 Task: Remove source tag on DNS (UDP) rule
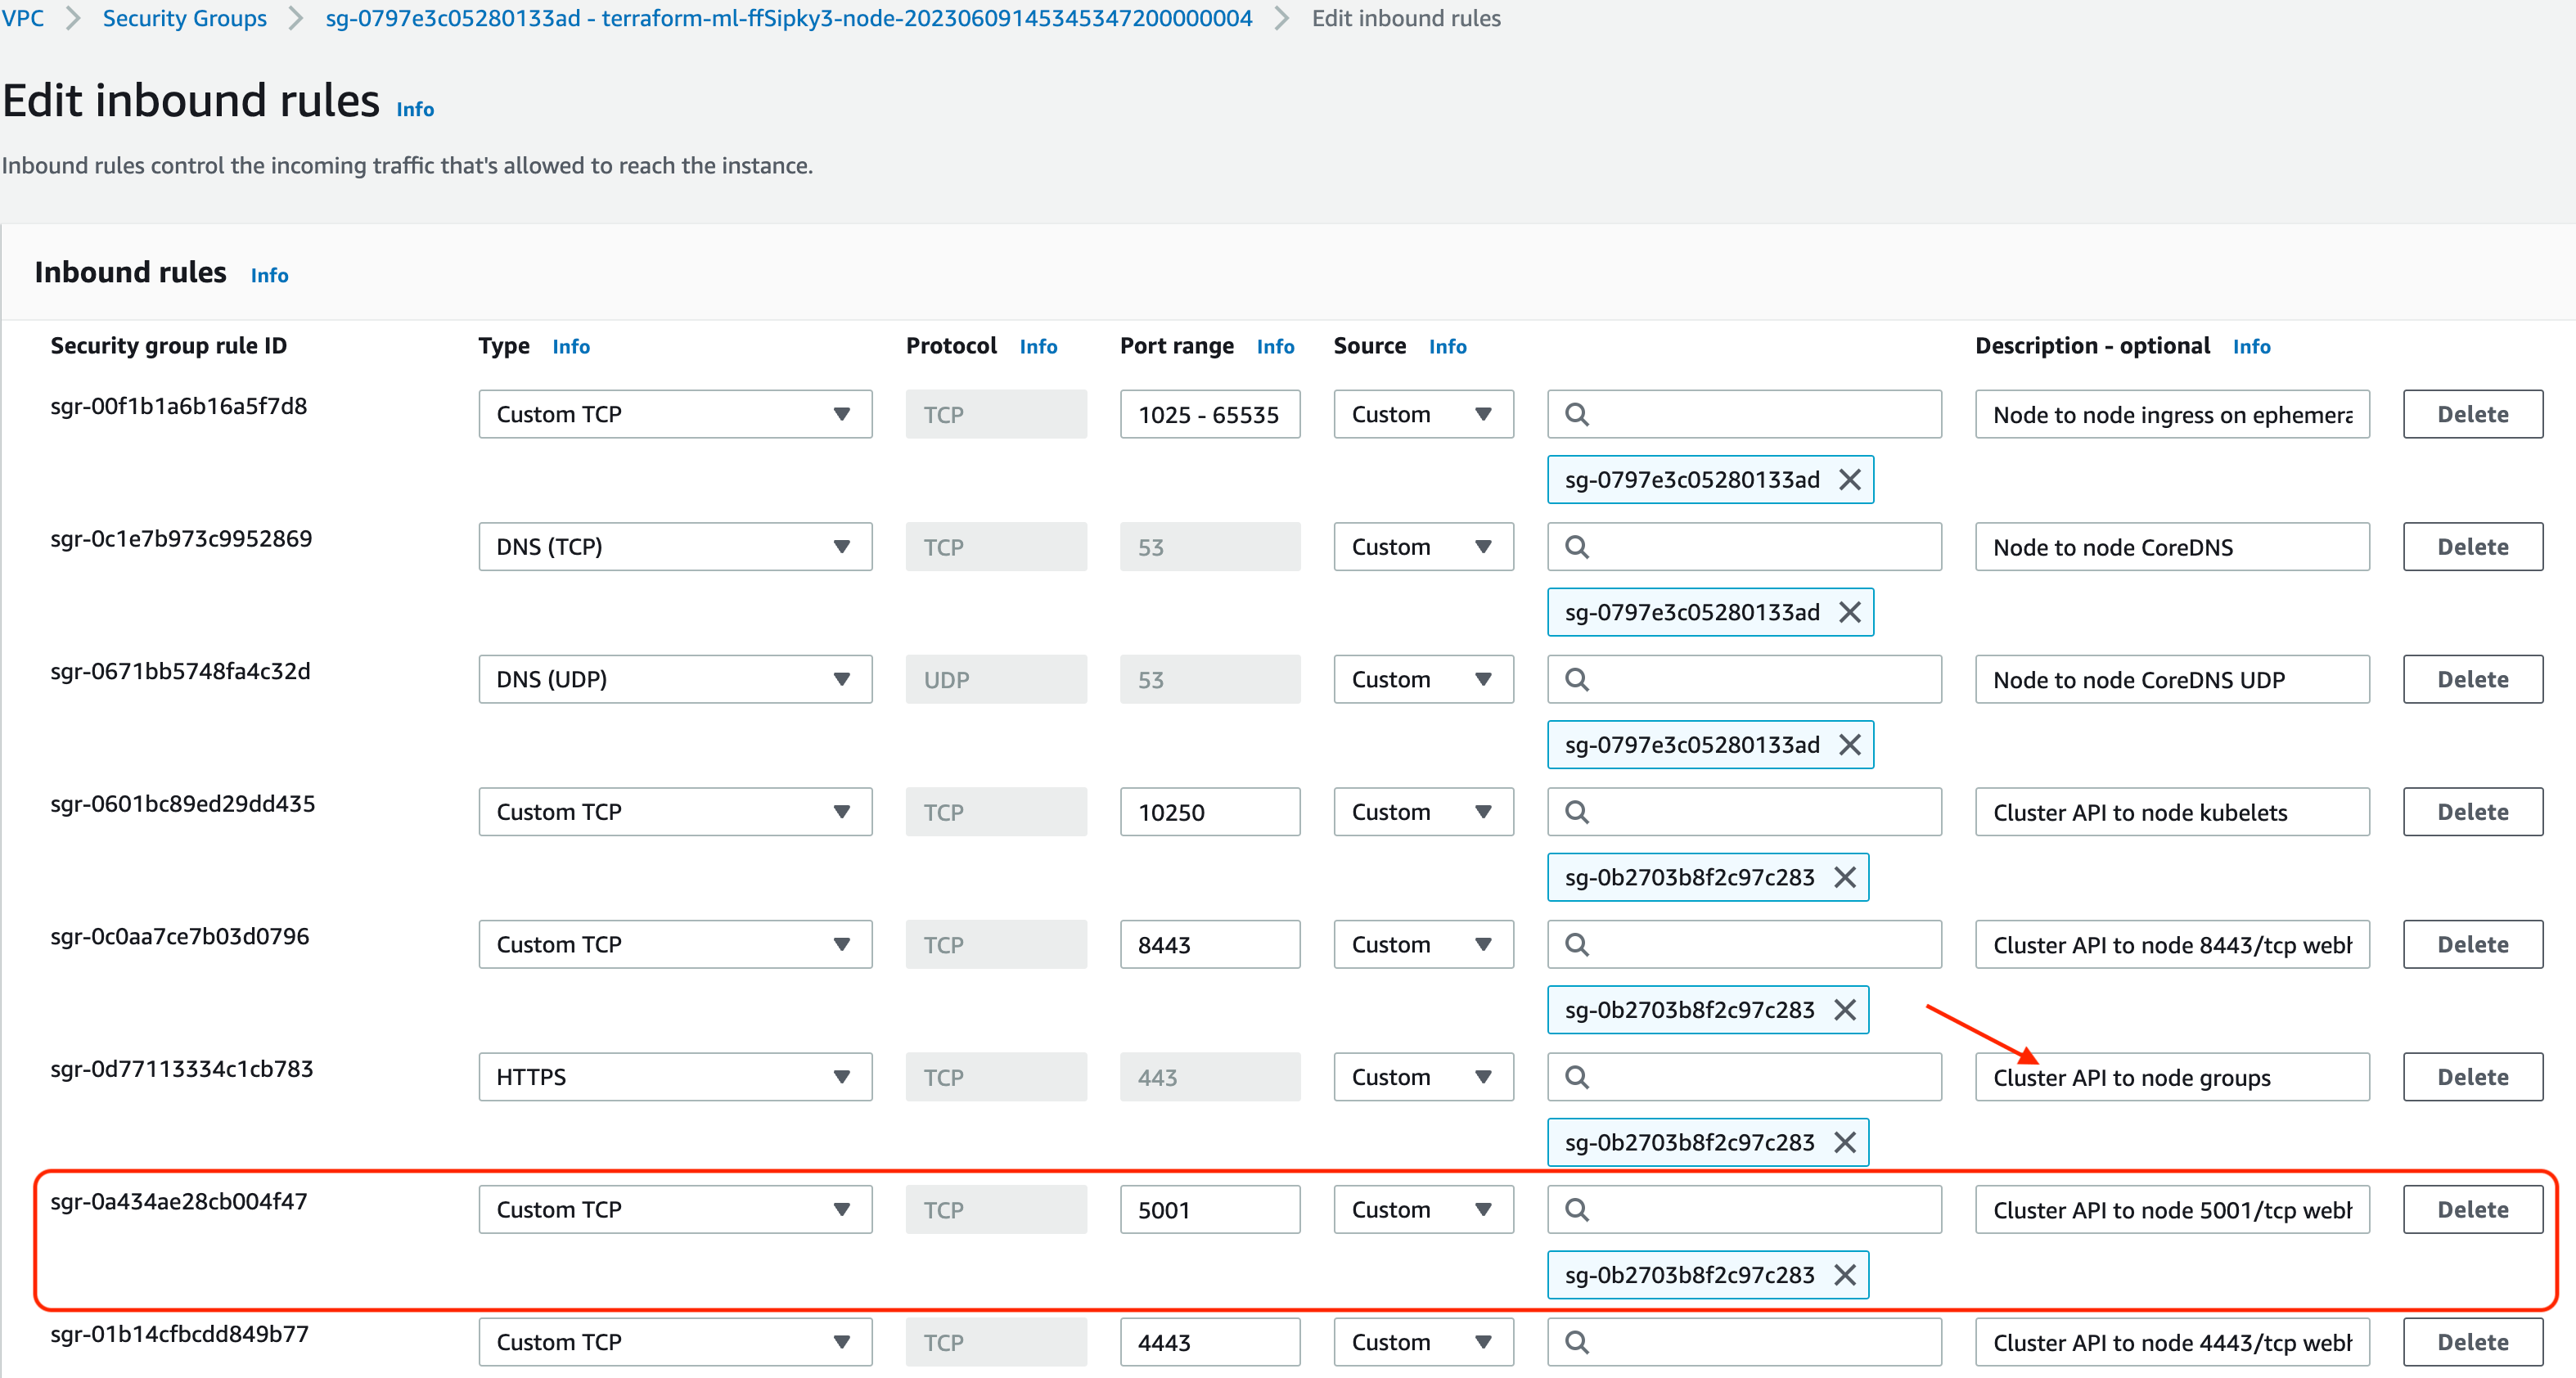pos(1849,745)
